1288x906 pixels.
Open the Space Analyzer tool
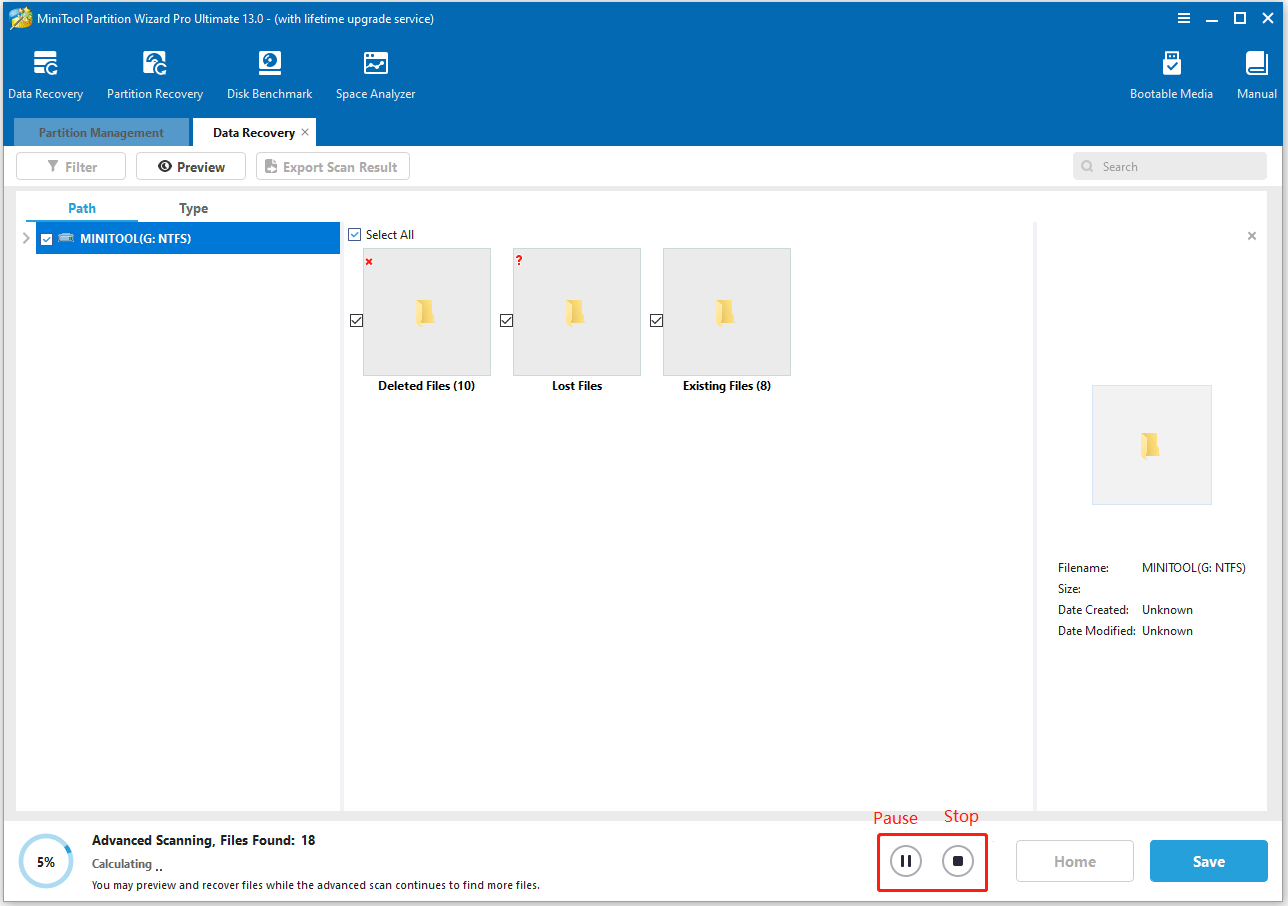coord(375,65)
